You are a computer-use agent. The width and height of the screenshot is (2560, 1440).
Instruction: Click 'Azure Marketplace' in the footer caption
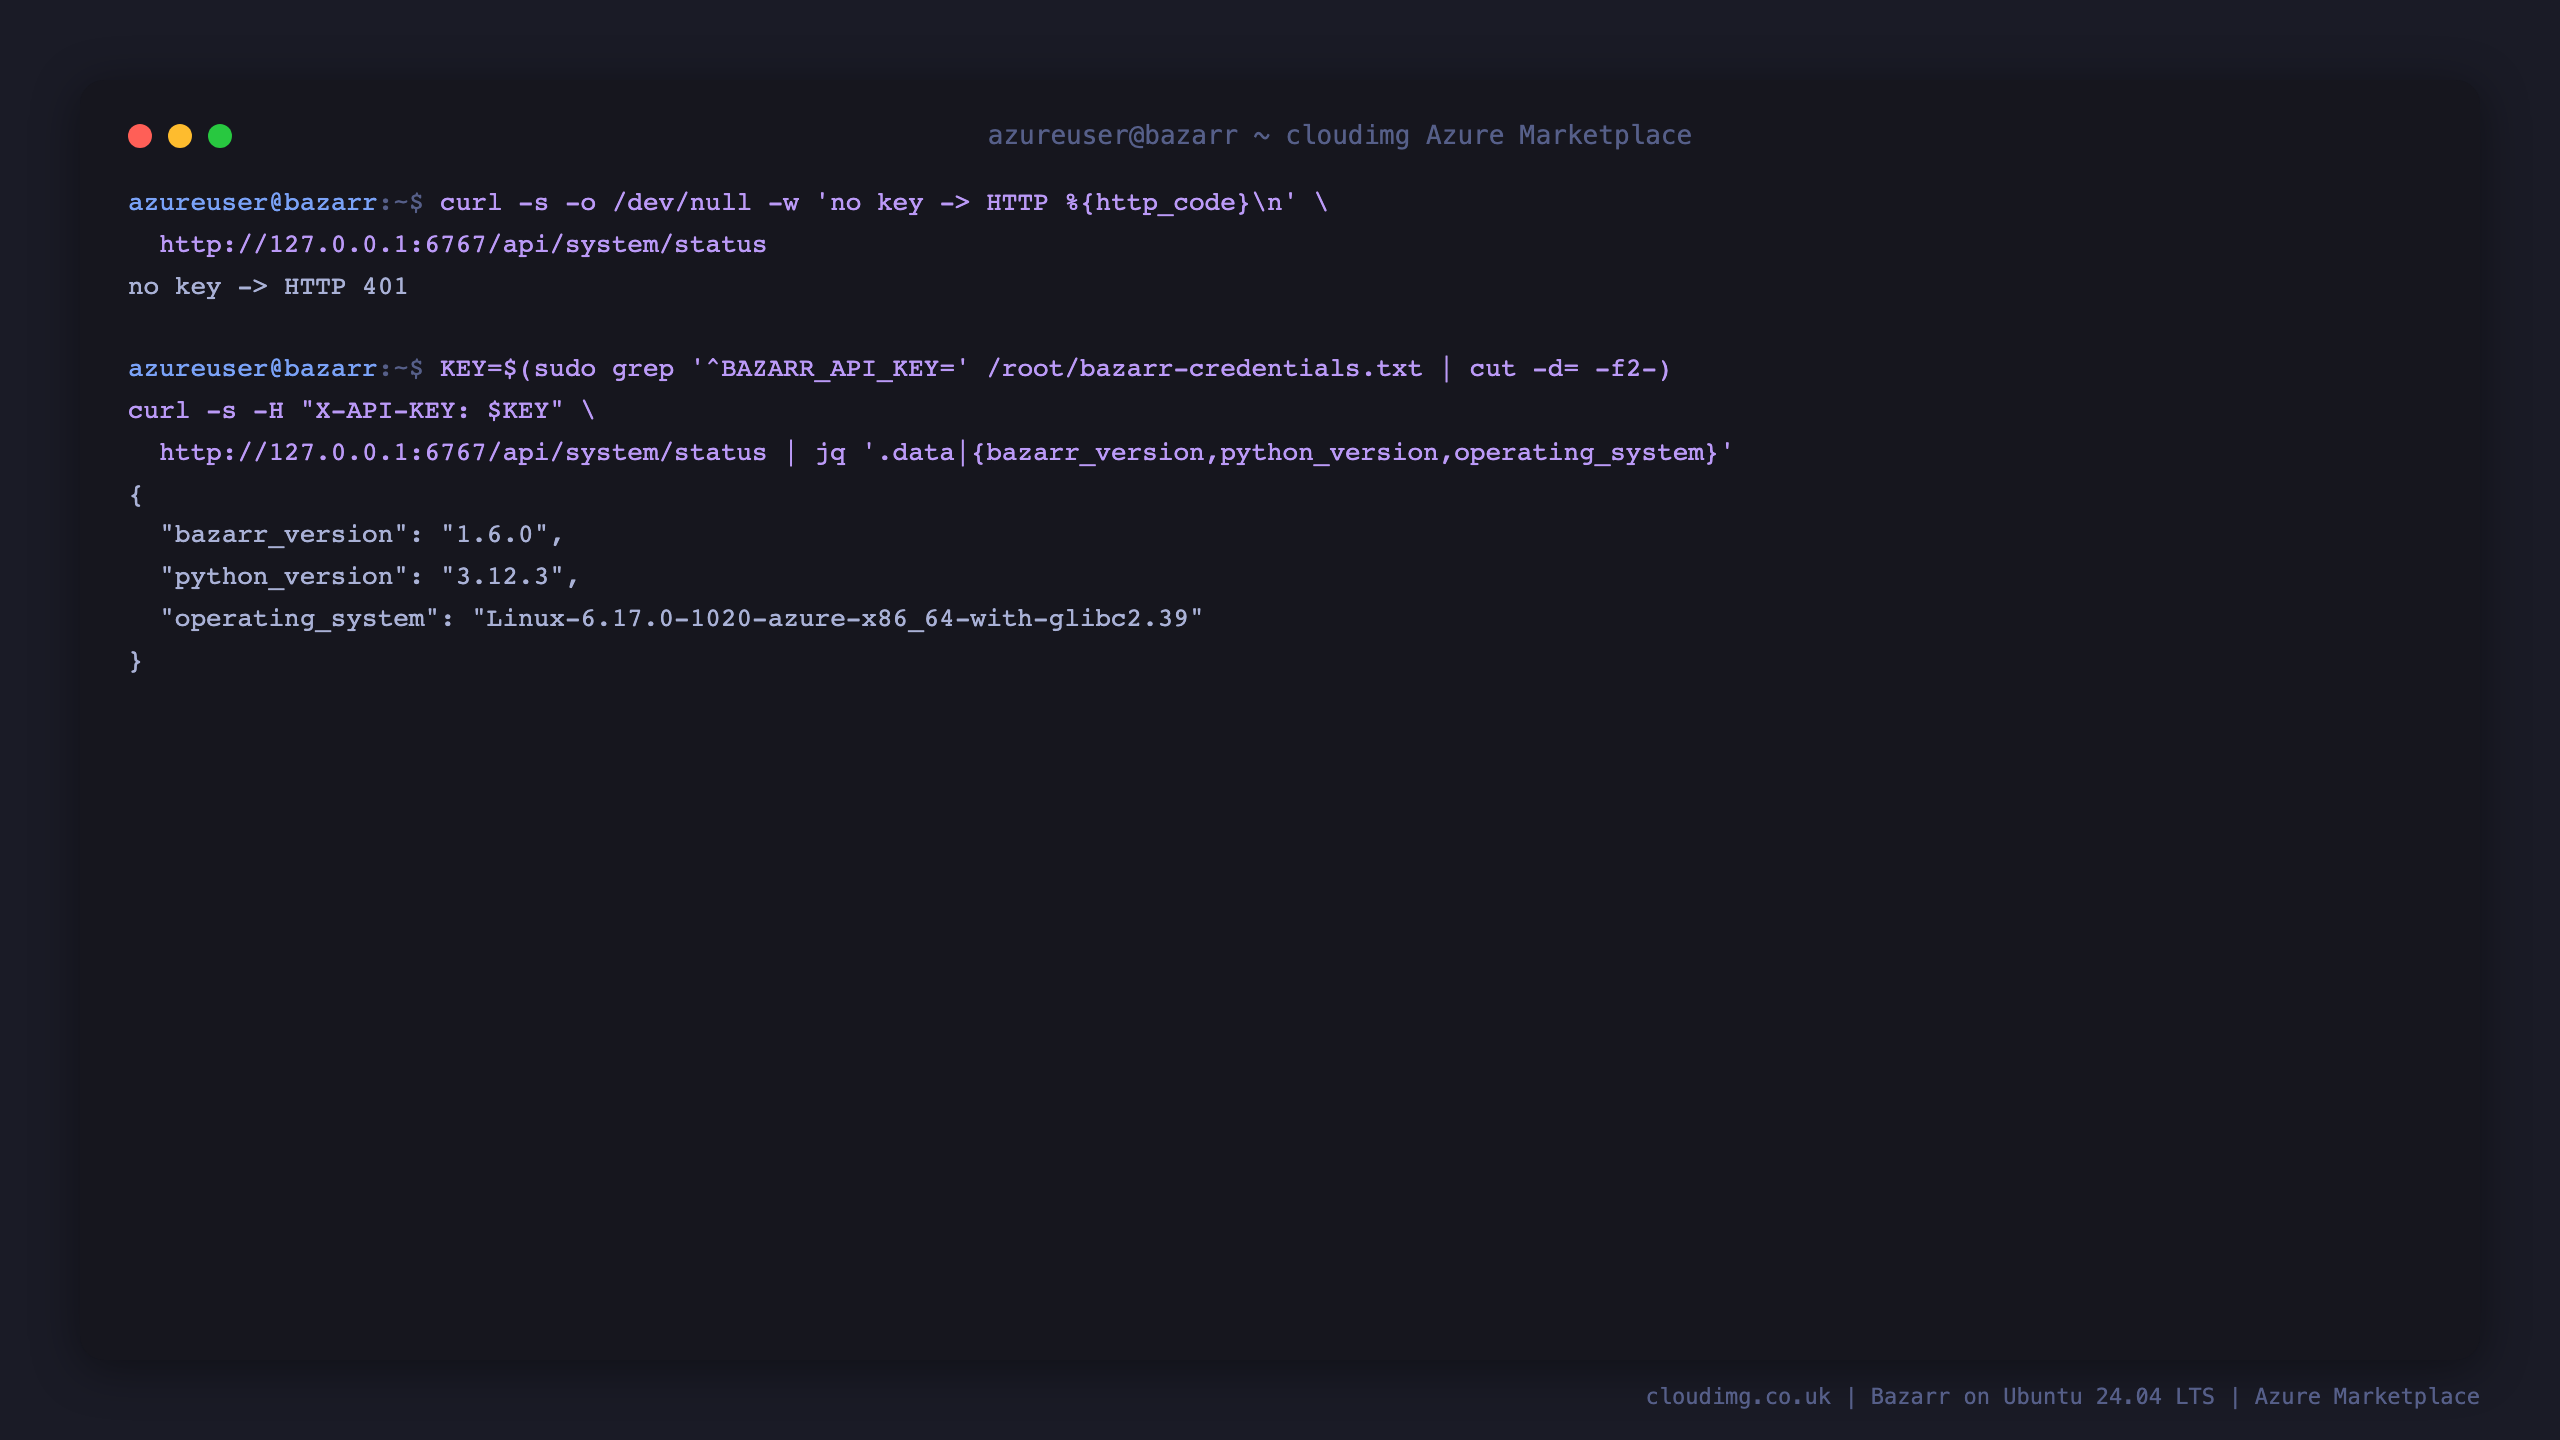point(2366,1397)
